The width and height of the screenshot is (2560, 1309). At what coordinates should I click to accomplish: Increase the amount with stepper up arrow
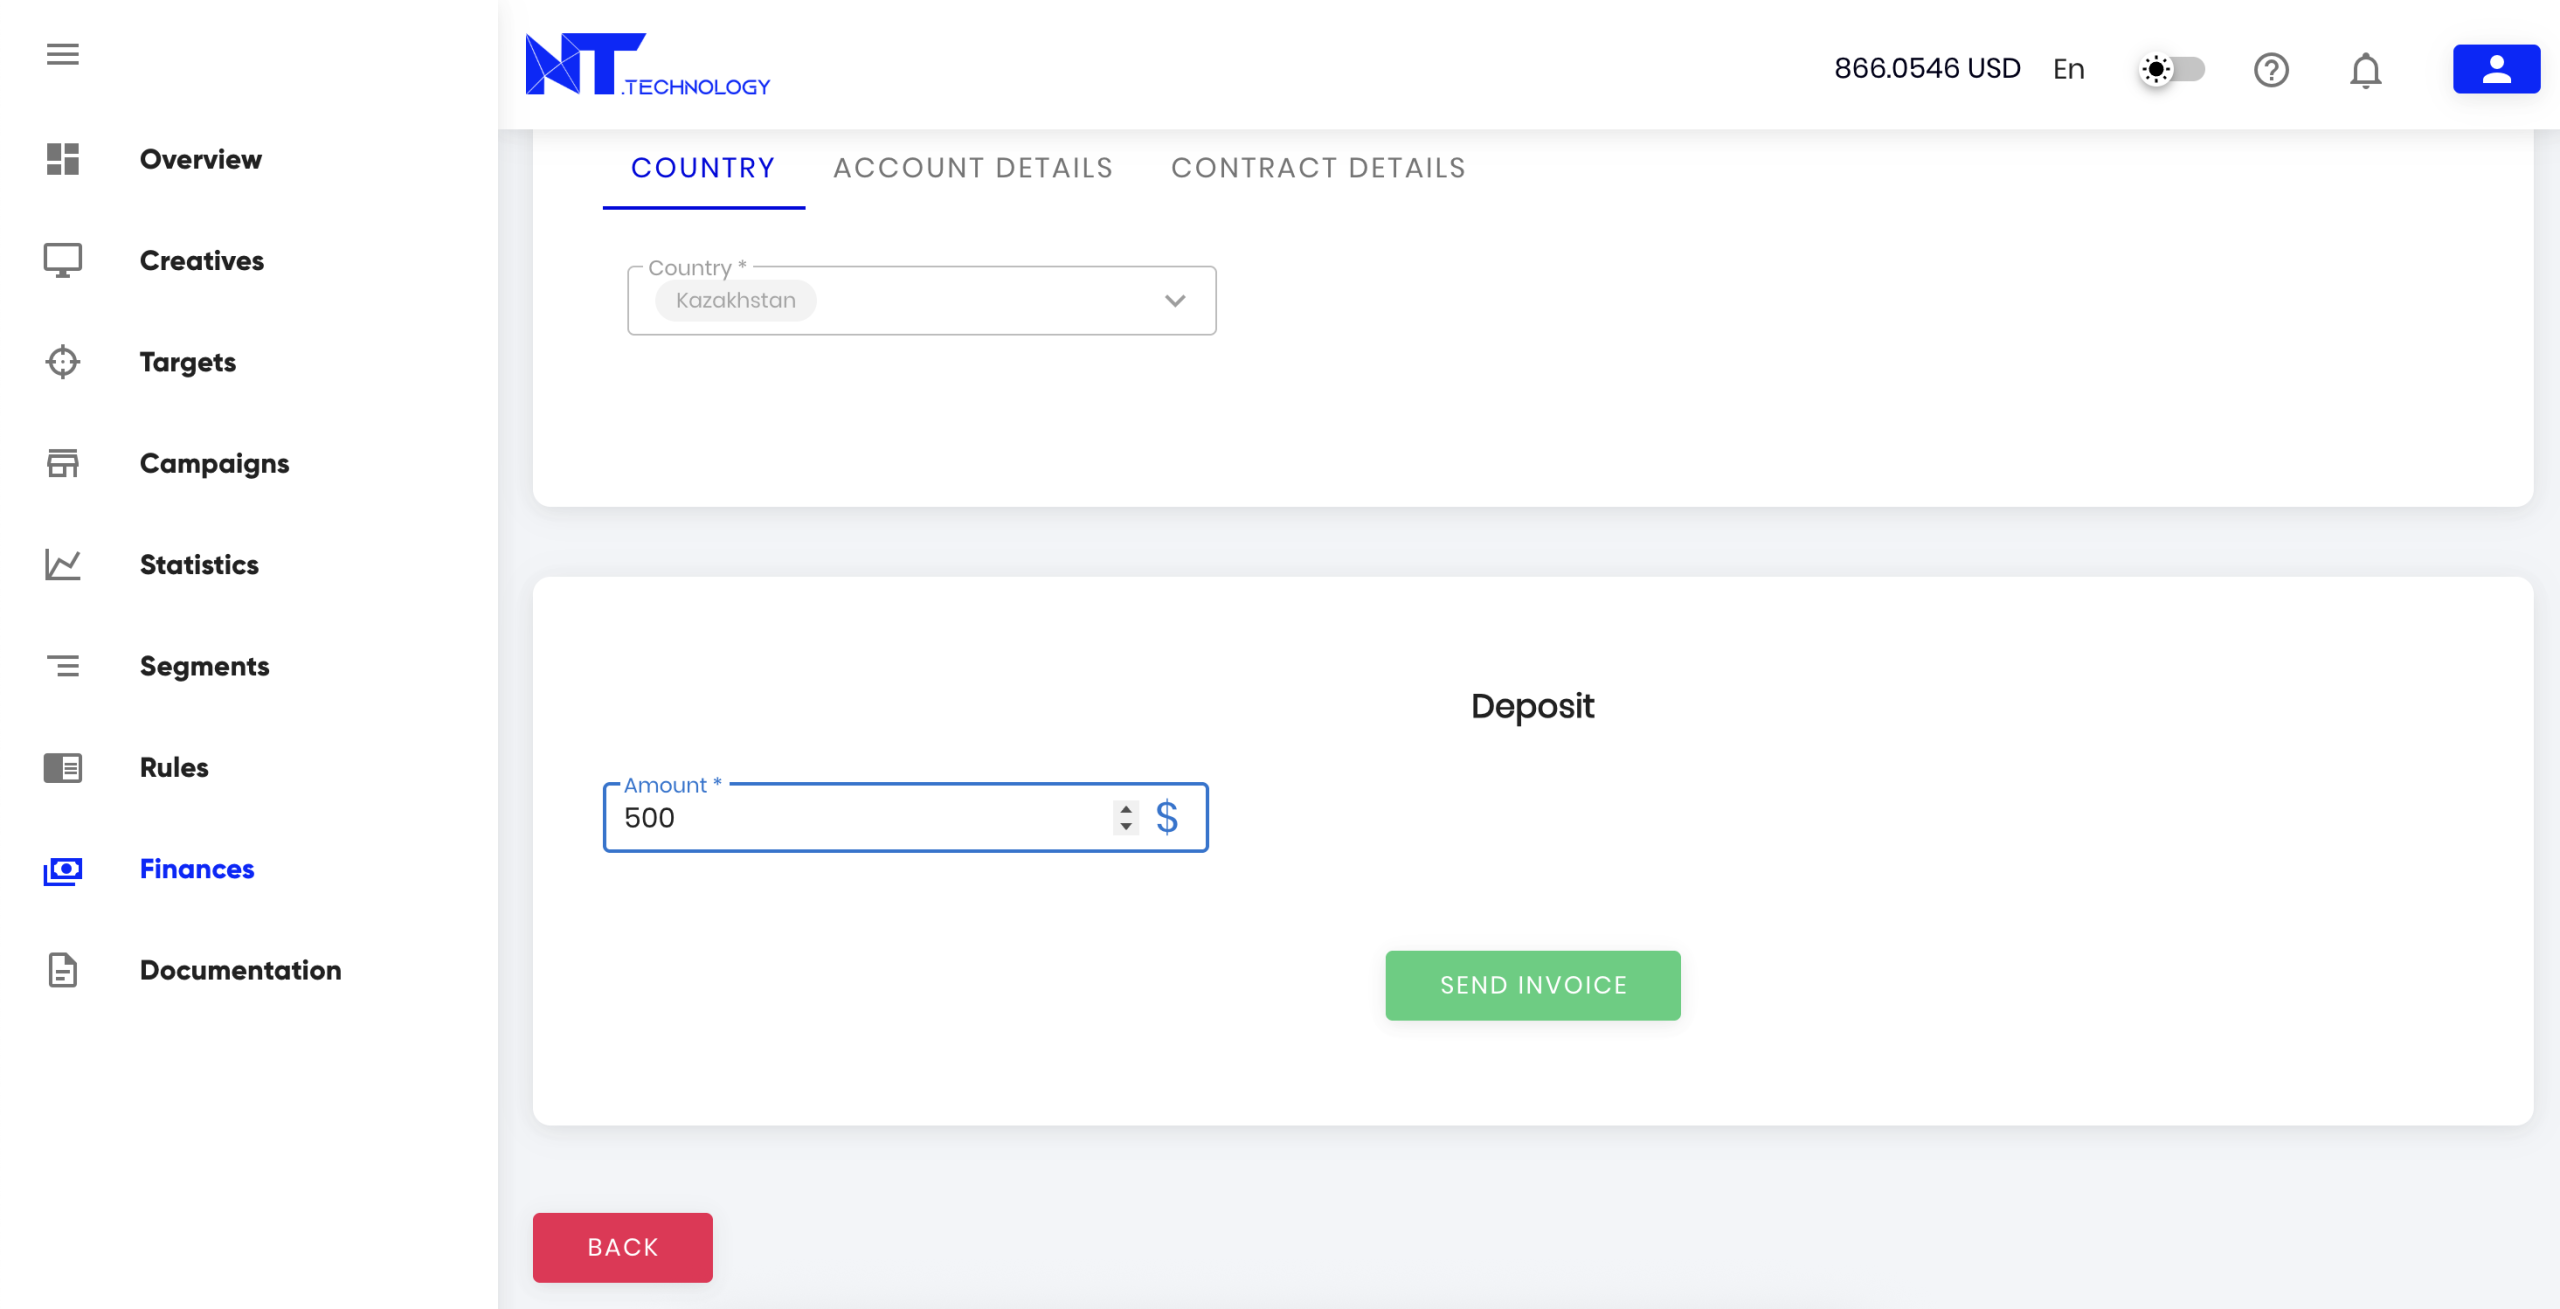tap(1126, 809)
